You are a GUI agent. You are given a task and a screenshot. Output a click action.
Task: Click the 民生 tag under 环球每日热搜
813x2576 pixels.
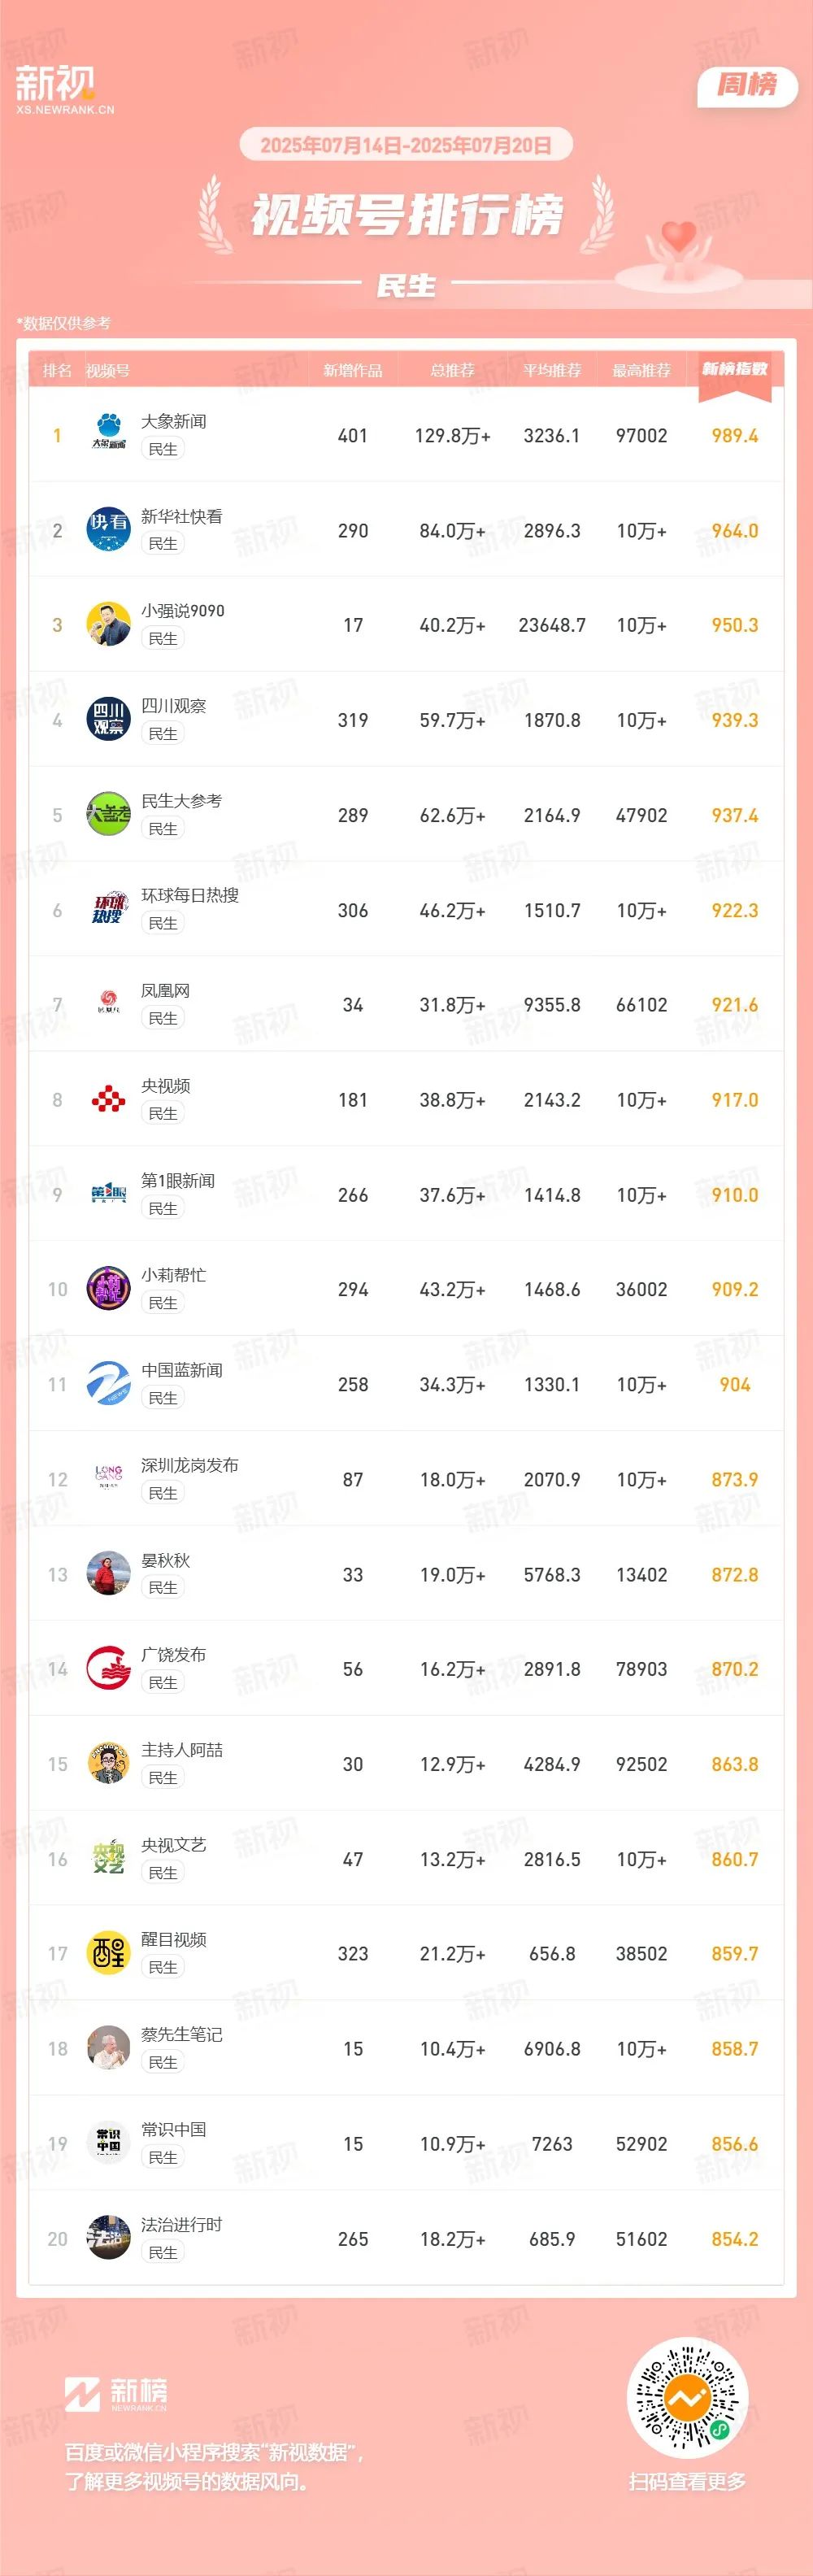(x=163, y=923)
